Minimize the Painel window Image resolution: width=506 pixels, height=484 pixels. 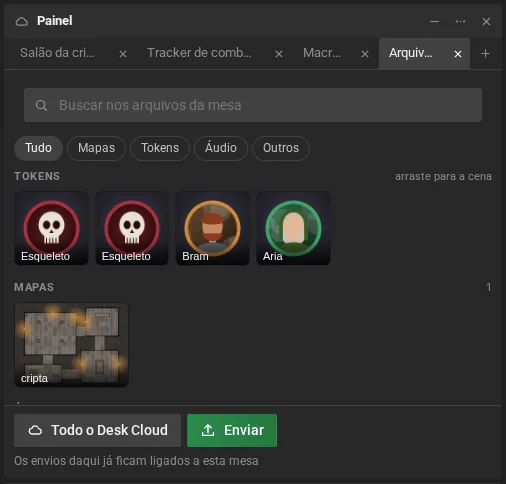[434, 21]
